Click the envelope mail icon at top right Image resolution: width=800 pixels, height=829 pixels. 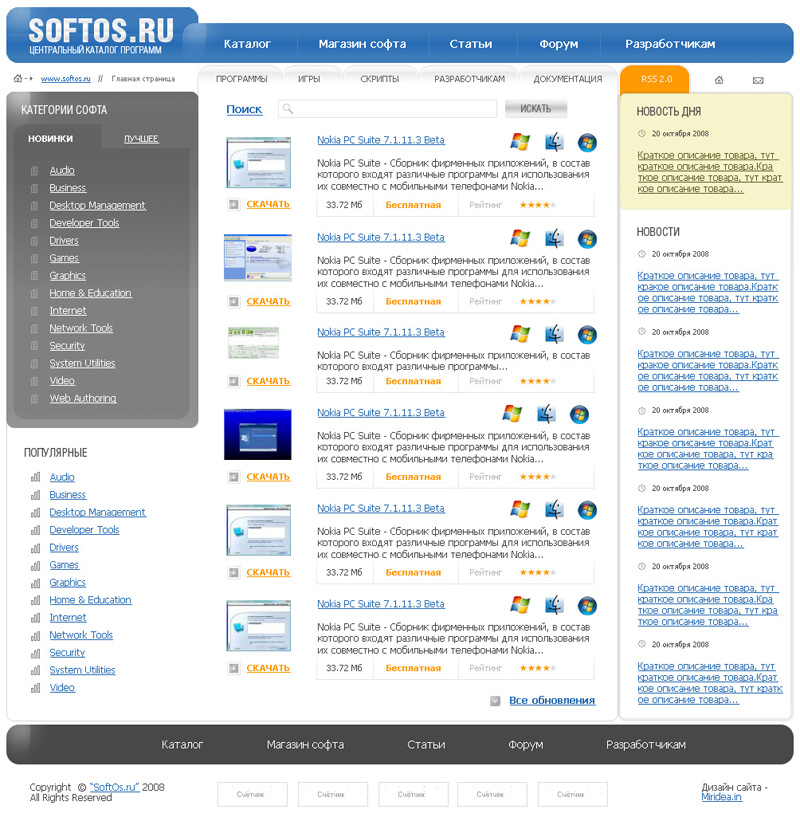pyautogui.click(x=758, y=80)
